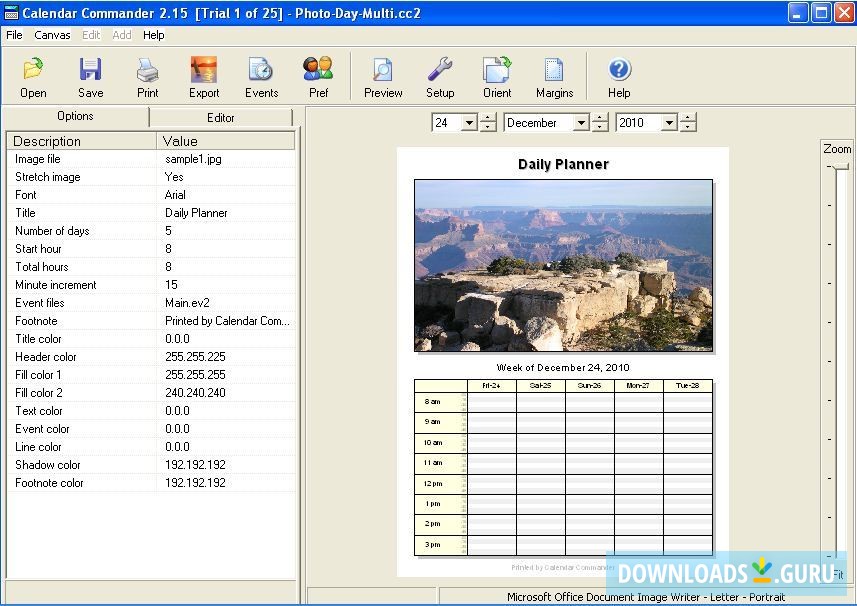The width and height of the screenshot is (857, 606).
Task: Open Pref preferences icon
Action: [x=318, y=70]
